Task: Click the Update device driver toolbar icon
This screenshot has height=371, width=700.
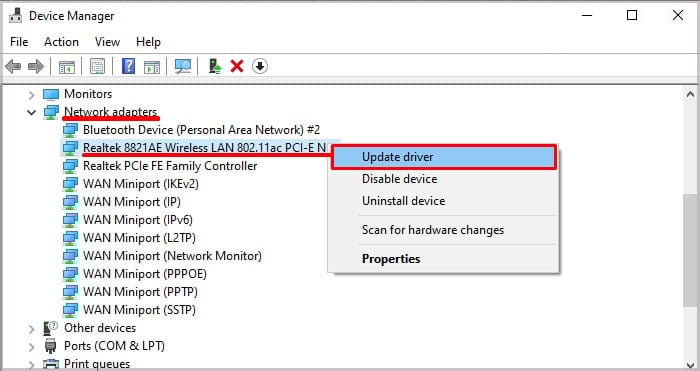Action: point(215,67)
